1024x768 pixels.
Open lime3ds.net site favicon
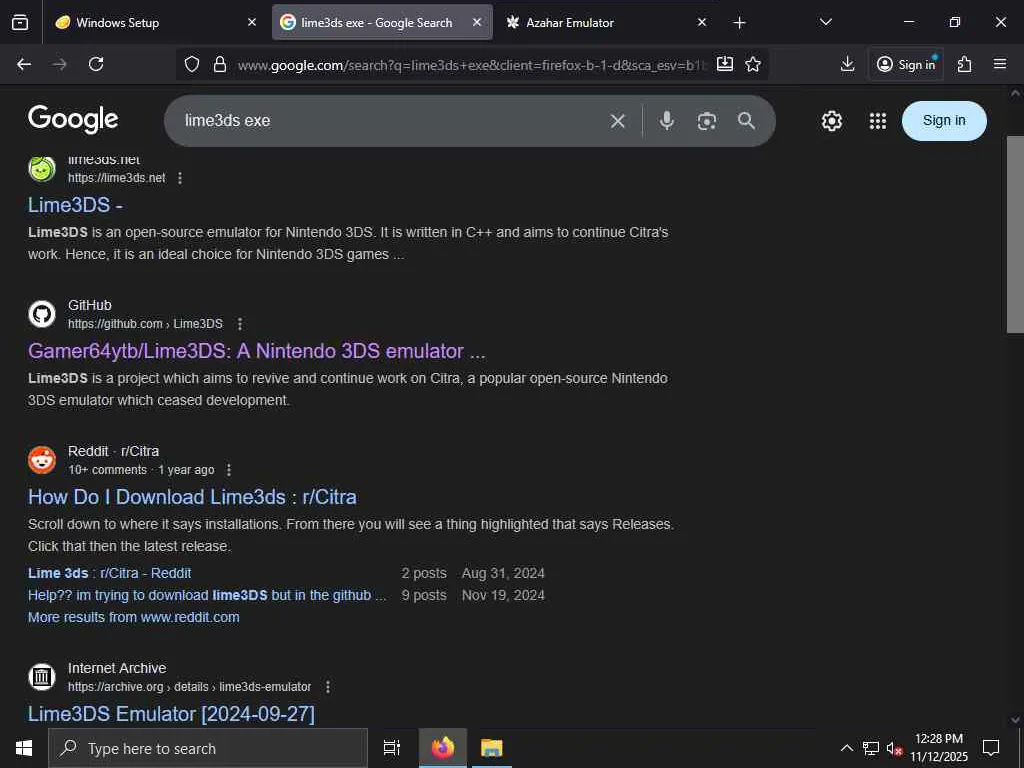coord(42,168)
